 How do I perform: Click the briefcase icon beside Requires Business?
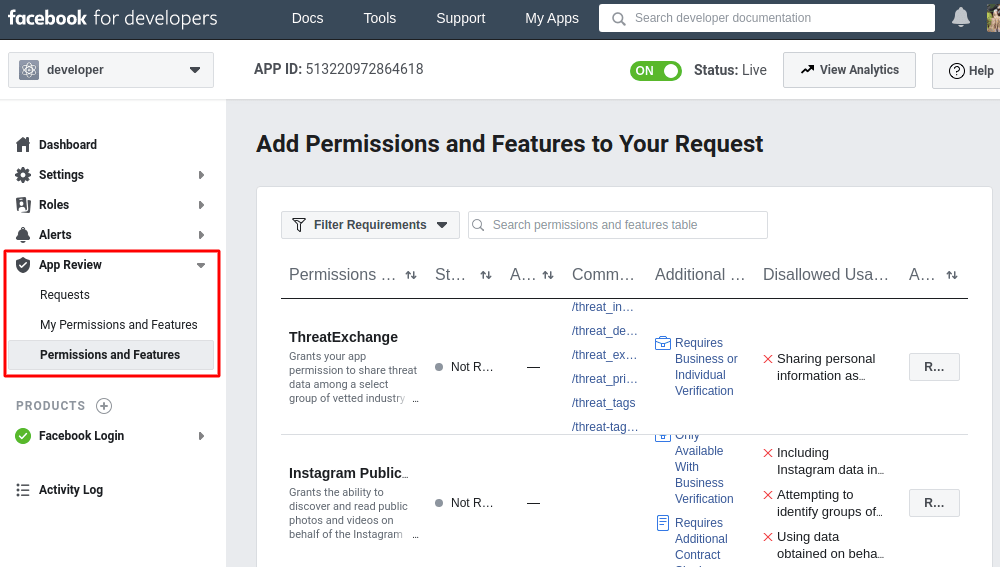(x=663, y=343)
